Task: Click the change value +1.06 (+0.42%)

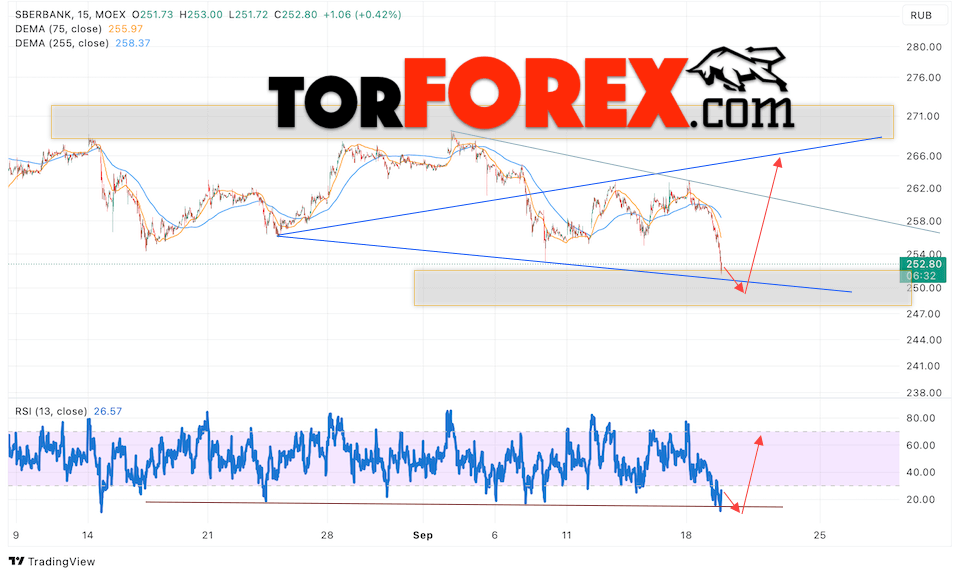Action: [362, 14]
